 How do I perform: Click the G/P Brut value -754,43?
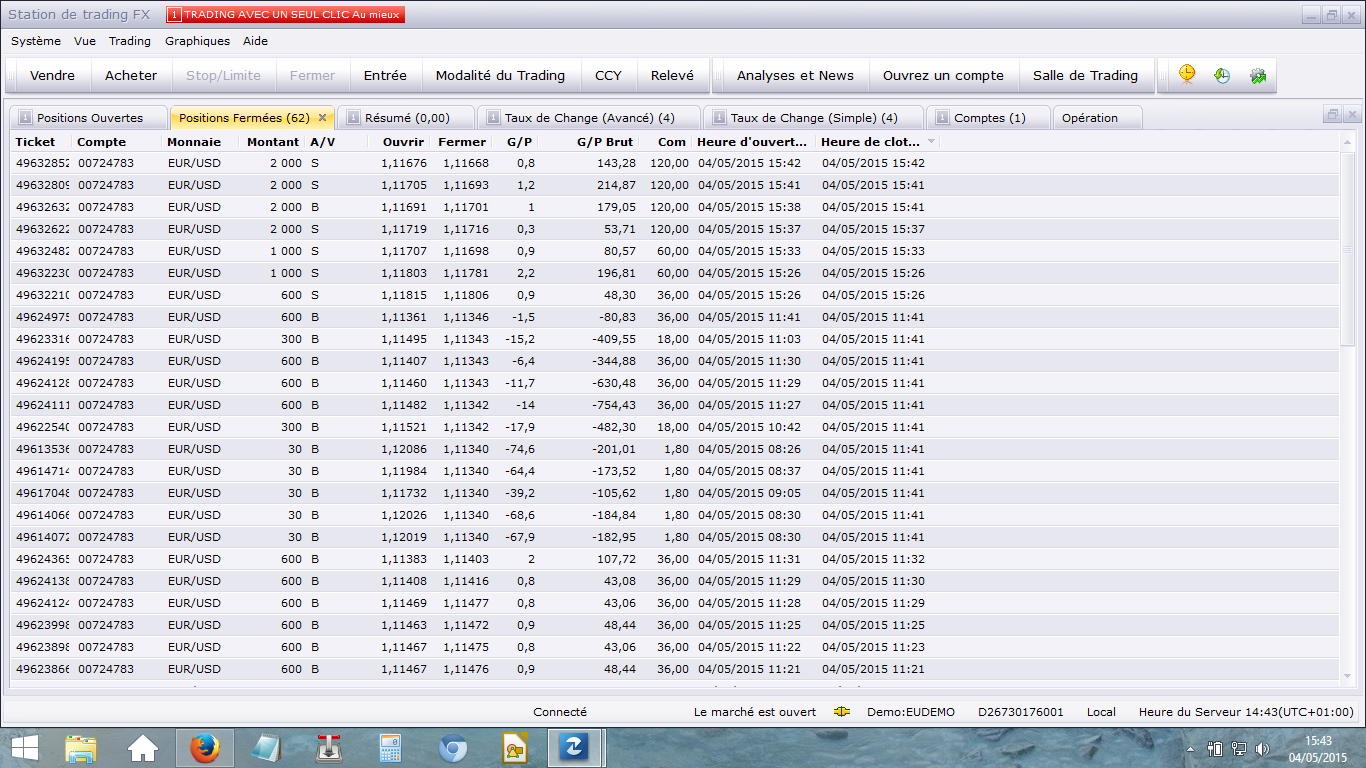(610, 405)
